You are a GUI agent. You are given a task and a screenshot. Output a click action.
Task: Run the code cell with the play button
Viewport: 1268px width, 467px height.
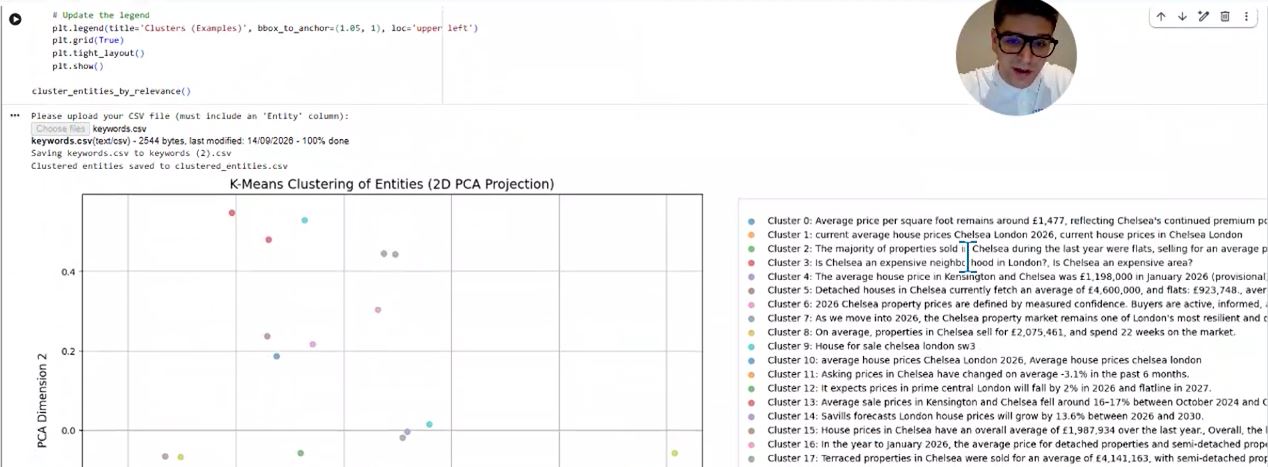[x=15, y=19]
